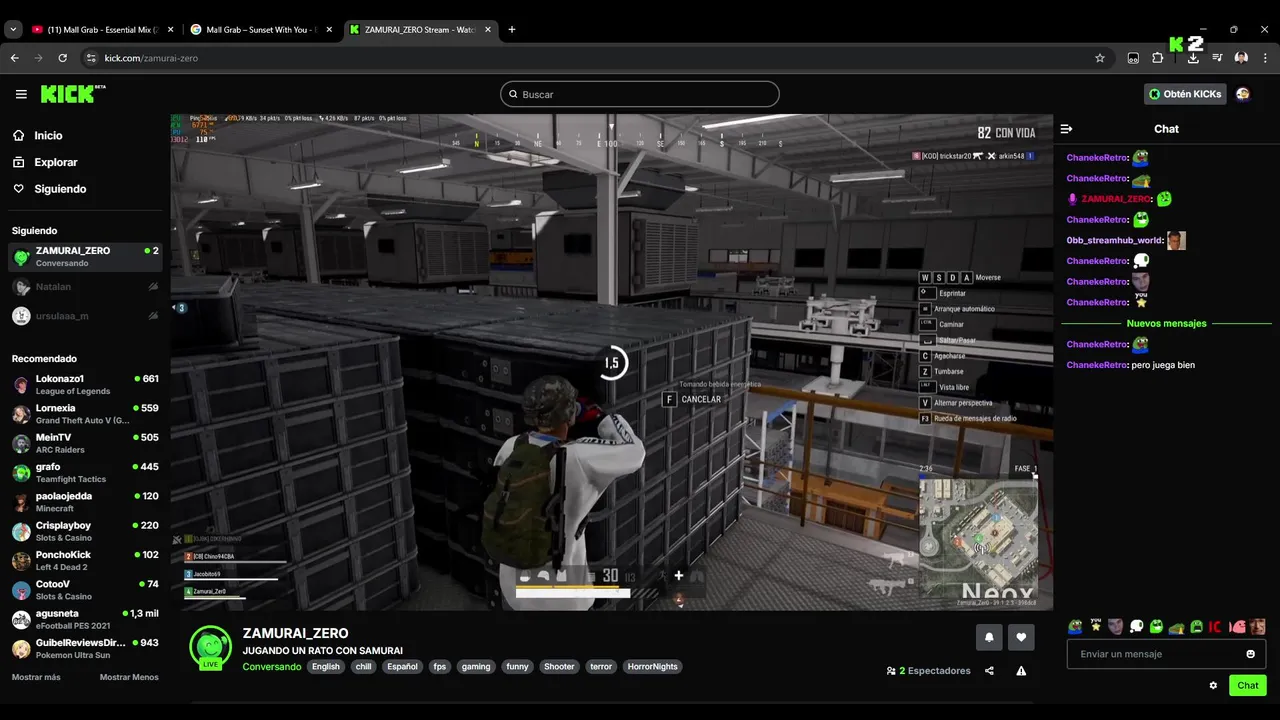
Task: Reload the page in Chrome
Action: point(62,58)
